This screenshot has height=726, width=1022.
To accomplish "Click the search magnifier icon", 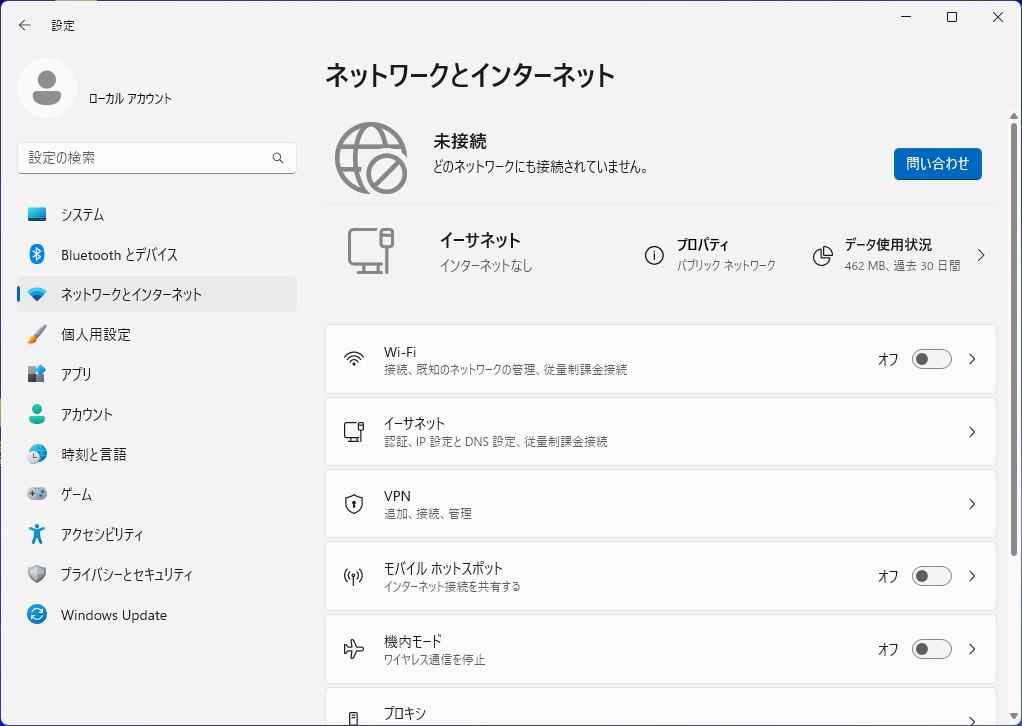I will coord(278,158).
